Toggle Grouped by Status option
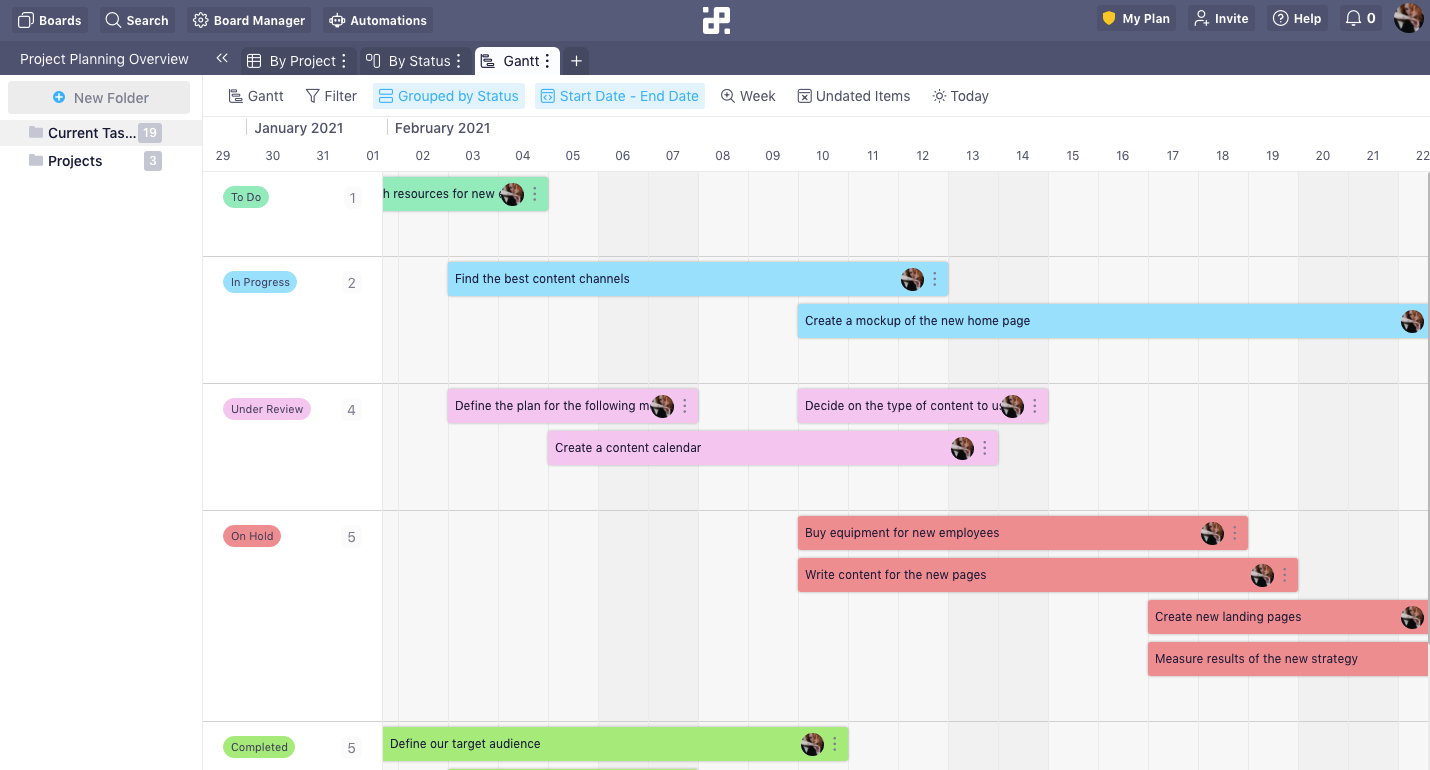 [448, 95]
